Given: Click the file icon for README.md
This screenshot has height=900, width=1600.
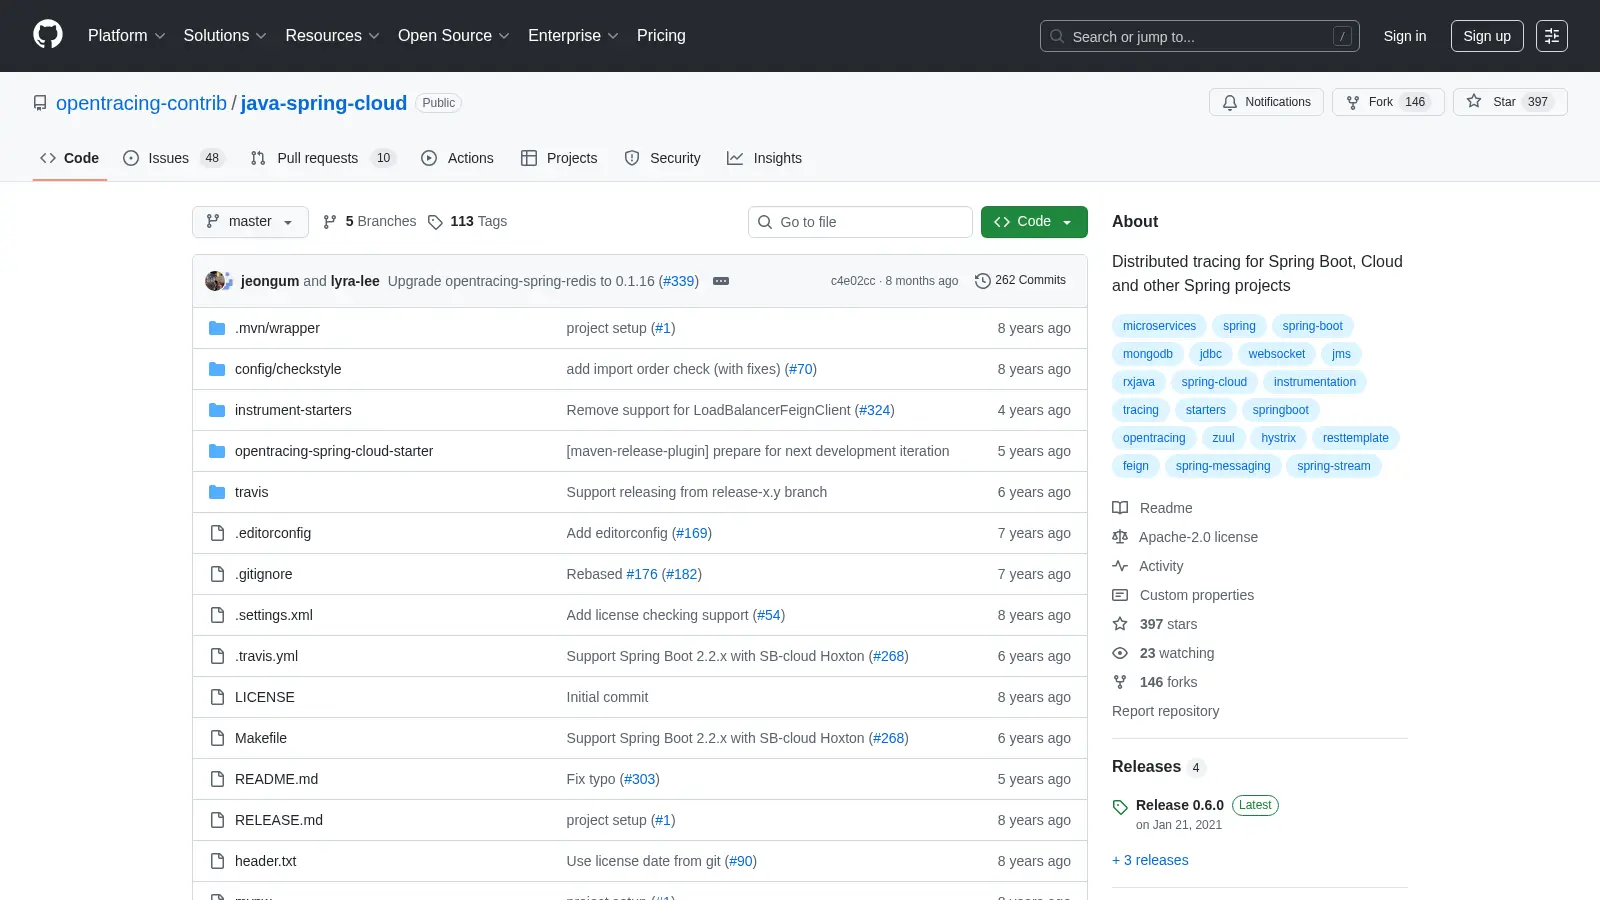Looking at the screenshot, I should point(217,779).
